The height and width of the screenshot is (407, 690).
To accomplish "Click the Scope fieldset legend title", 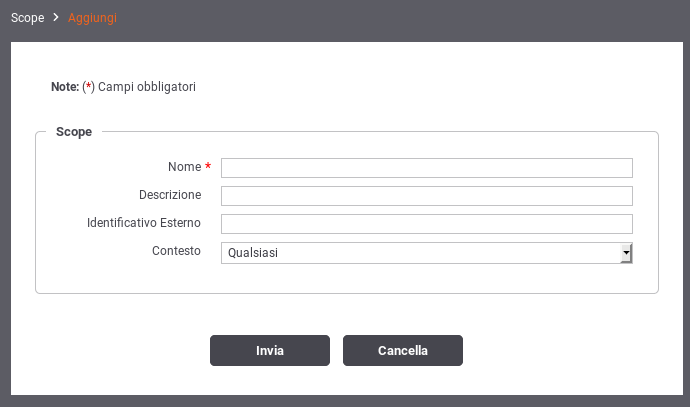I will (x=74, y=132).
